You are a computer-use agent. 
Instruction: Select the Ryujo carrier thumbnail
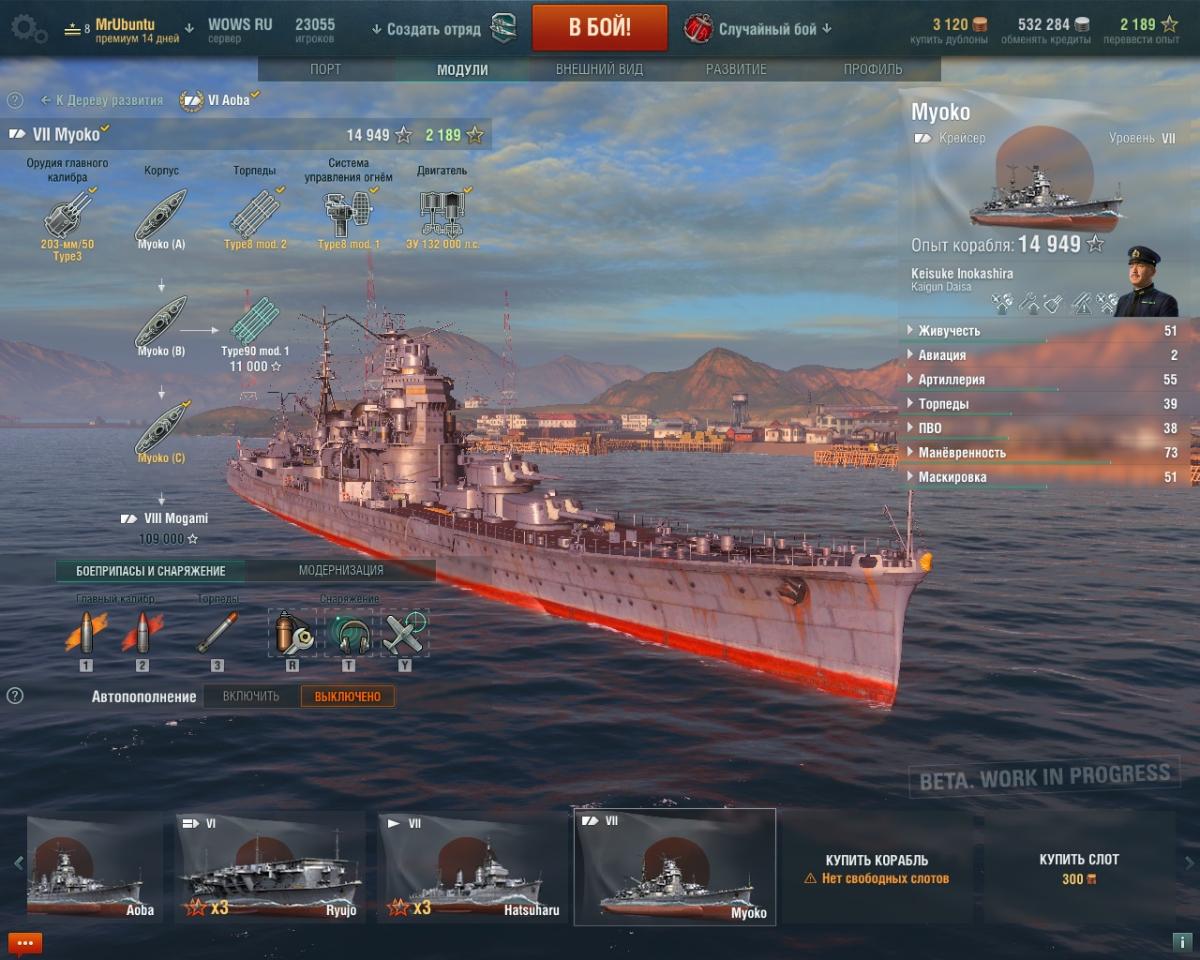pos(270,867)
